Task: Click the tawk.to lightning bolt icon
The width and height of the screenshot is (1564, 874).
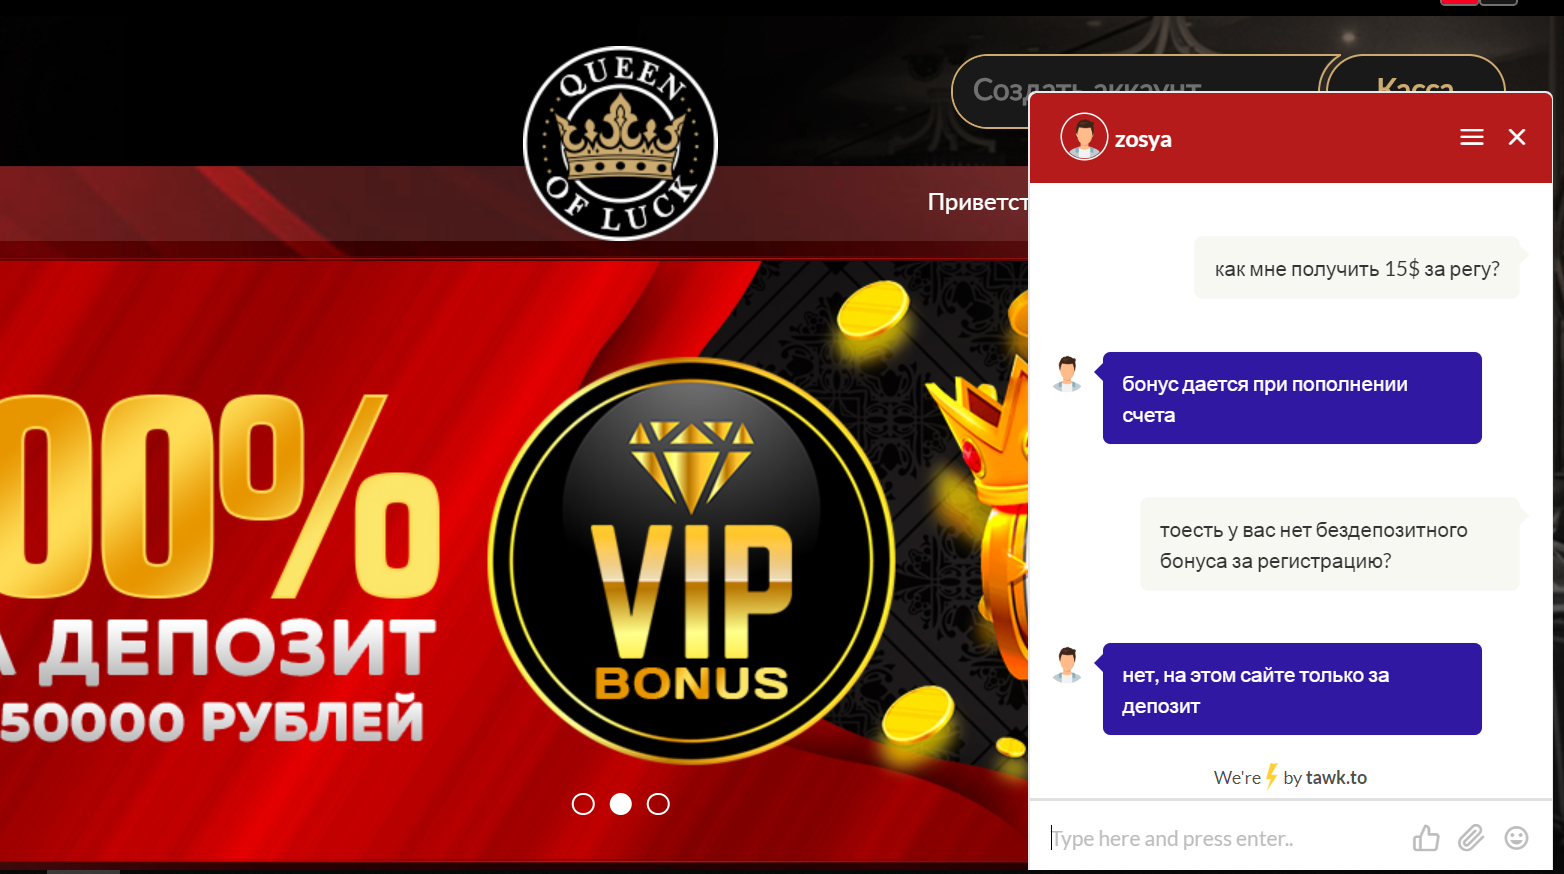Action: 1272,776
